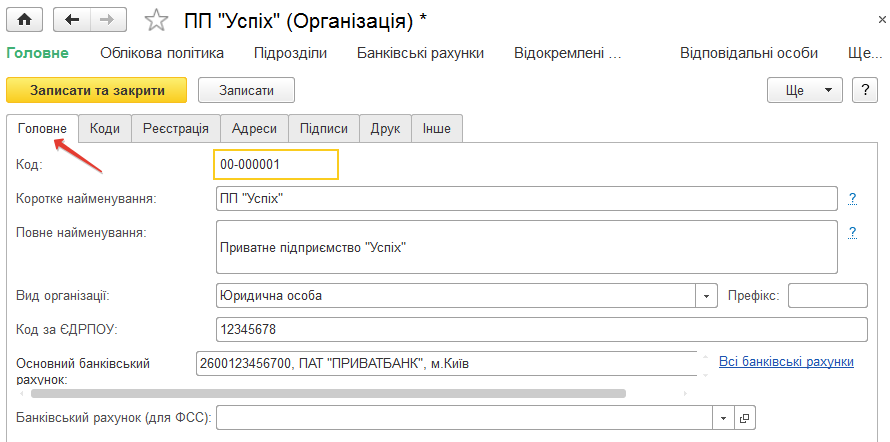Click the horizontal scrollbar under the bank account
The width and height of the screenshot is (890, 442).
(328, 393)
